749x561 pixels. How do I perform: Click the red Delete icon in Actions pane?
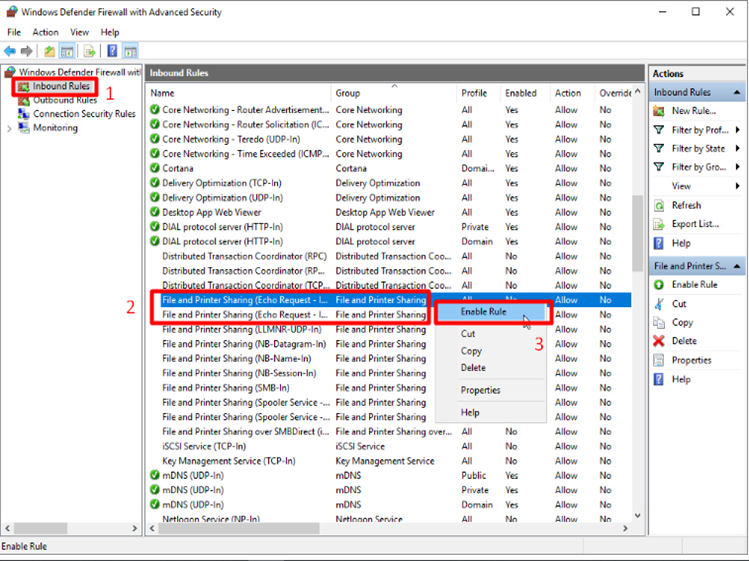(x=659, y=341)
